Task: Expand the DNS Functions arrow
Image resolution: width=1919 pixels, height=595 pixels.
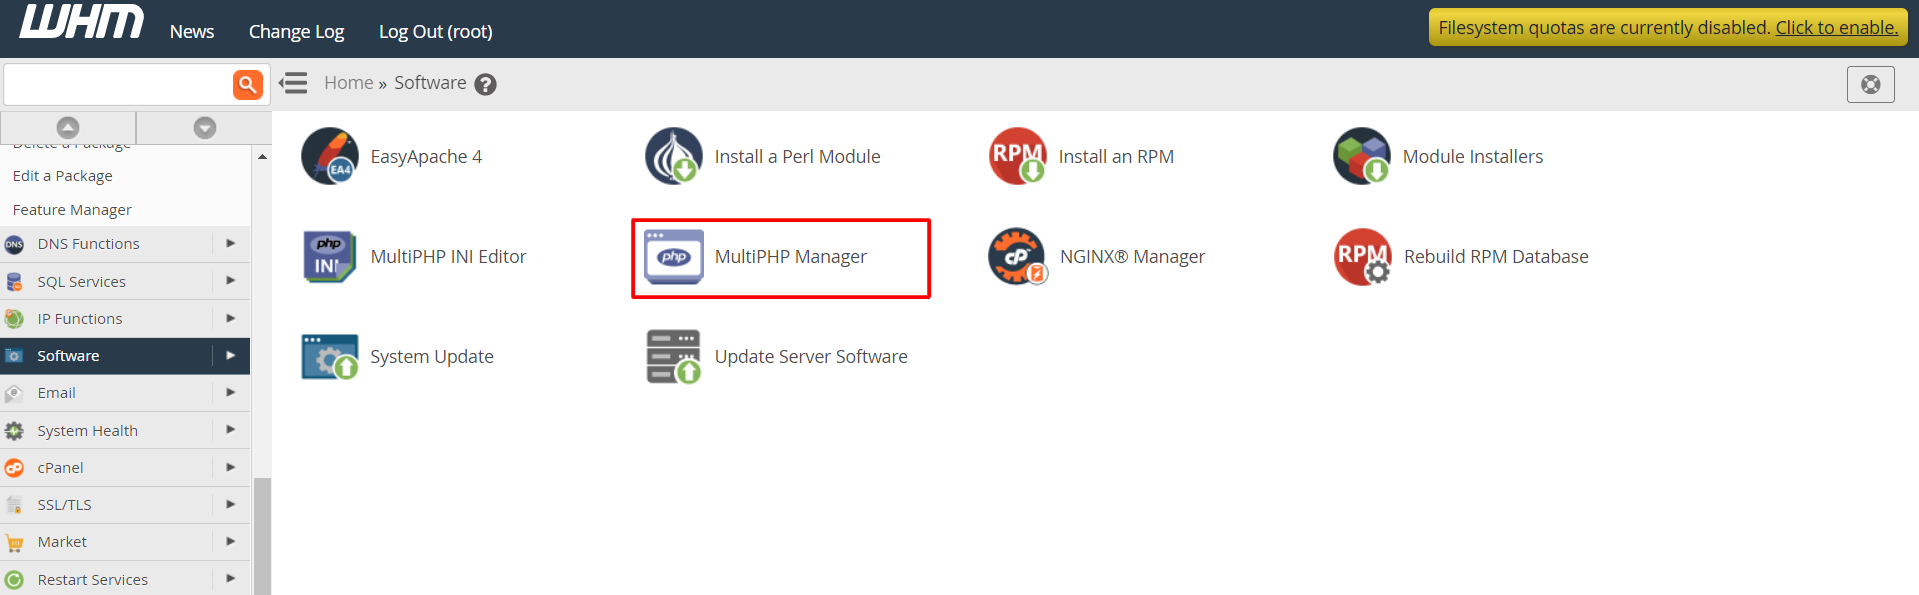Action: [231, 243]
